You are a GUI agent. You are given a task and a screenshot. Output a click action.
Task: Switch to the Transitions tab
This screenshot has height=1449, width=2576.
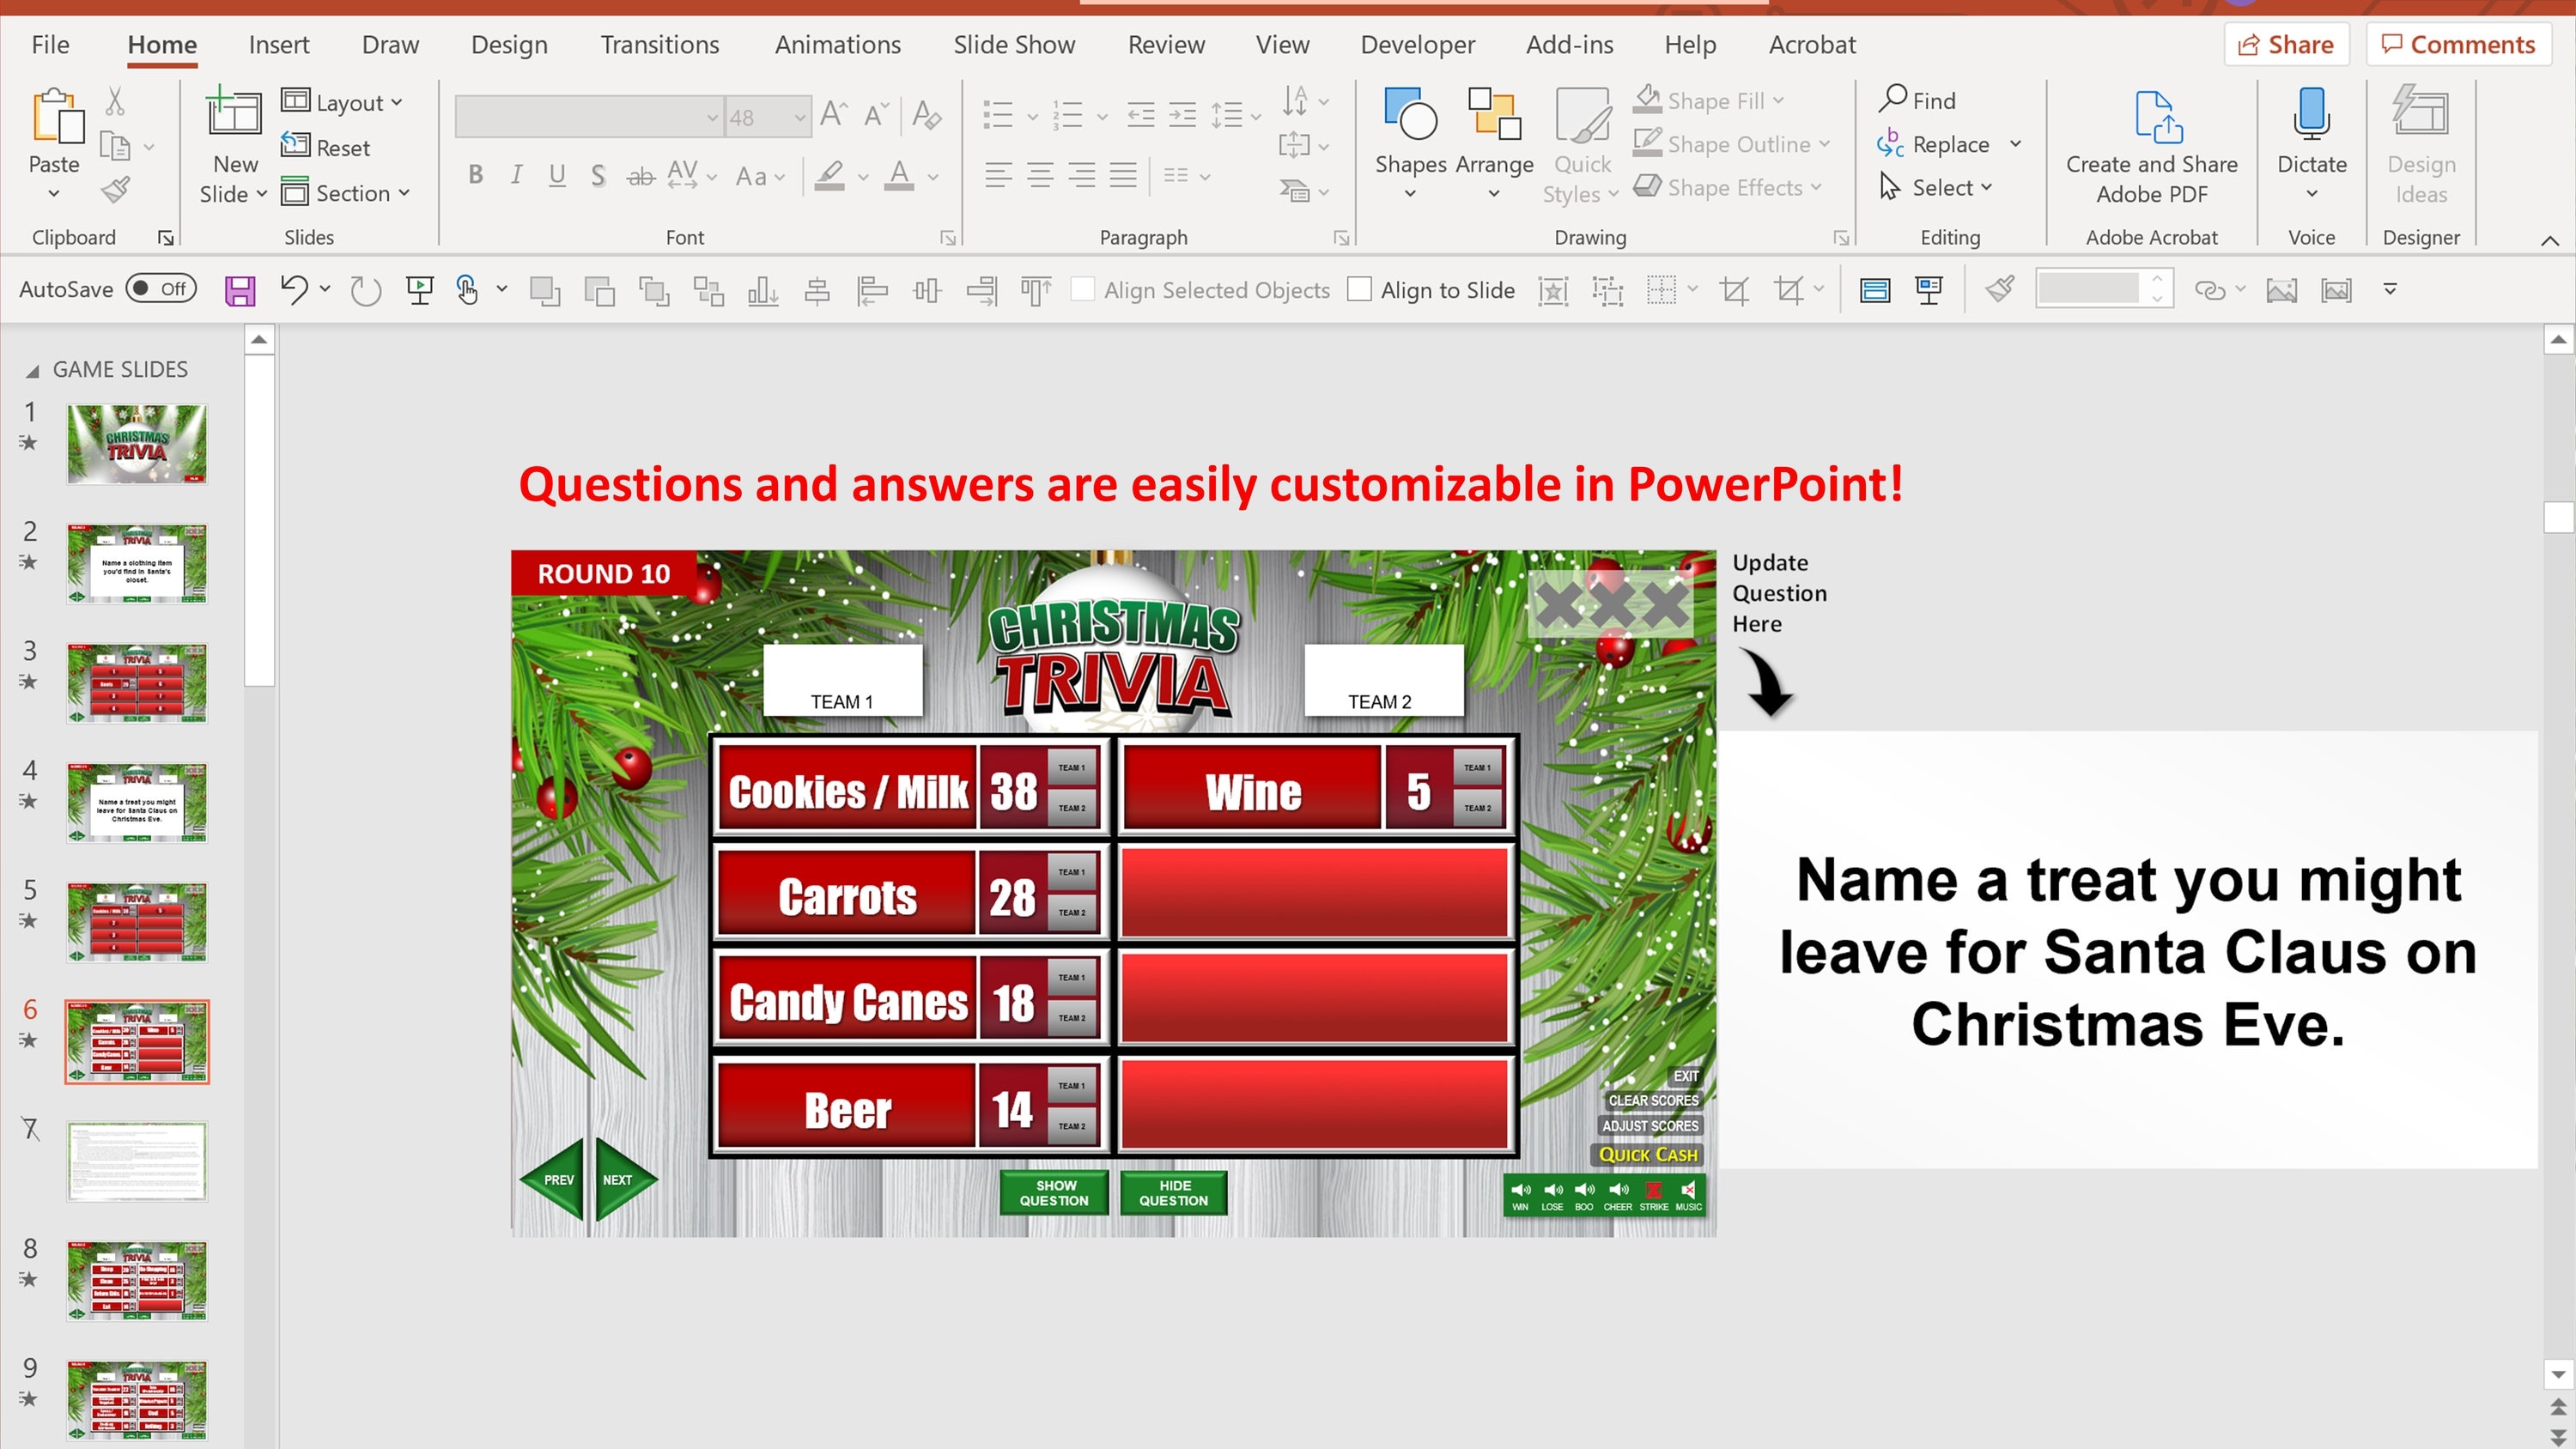tap(658, 44)
